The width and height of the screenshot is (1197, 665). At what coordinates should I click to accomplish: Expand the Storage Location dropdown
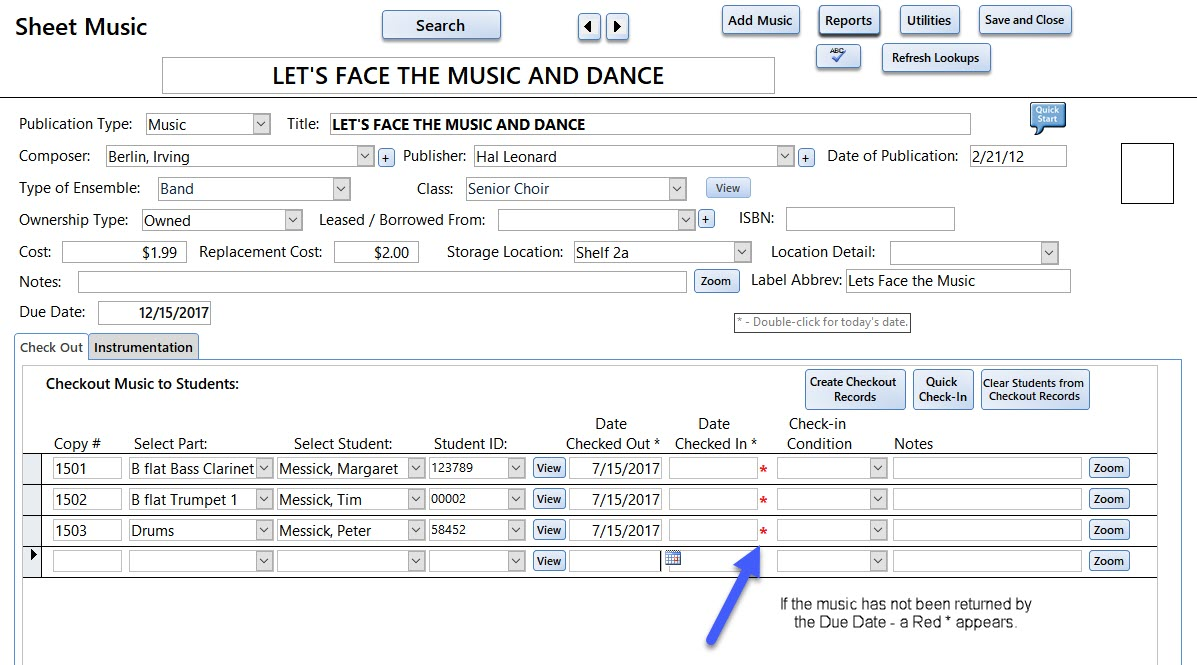pyautogui.click(x=741, y=253)
